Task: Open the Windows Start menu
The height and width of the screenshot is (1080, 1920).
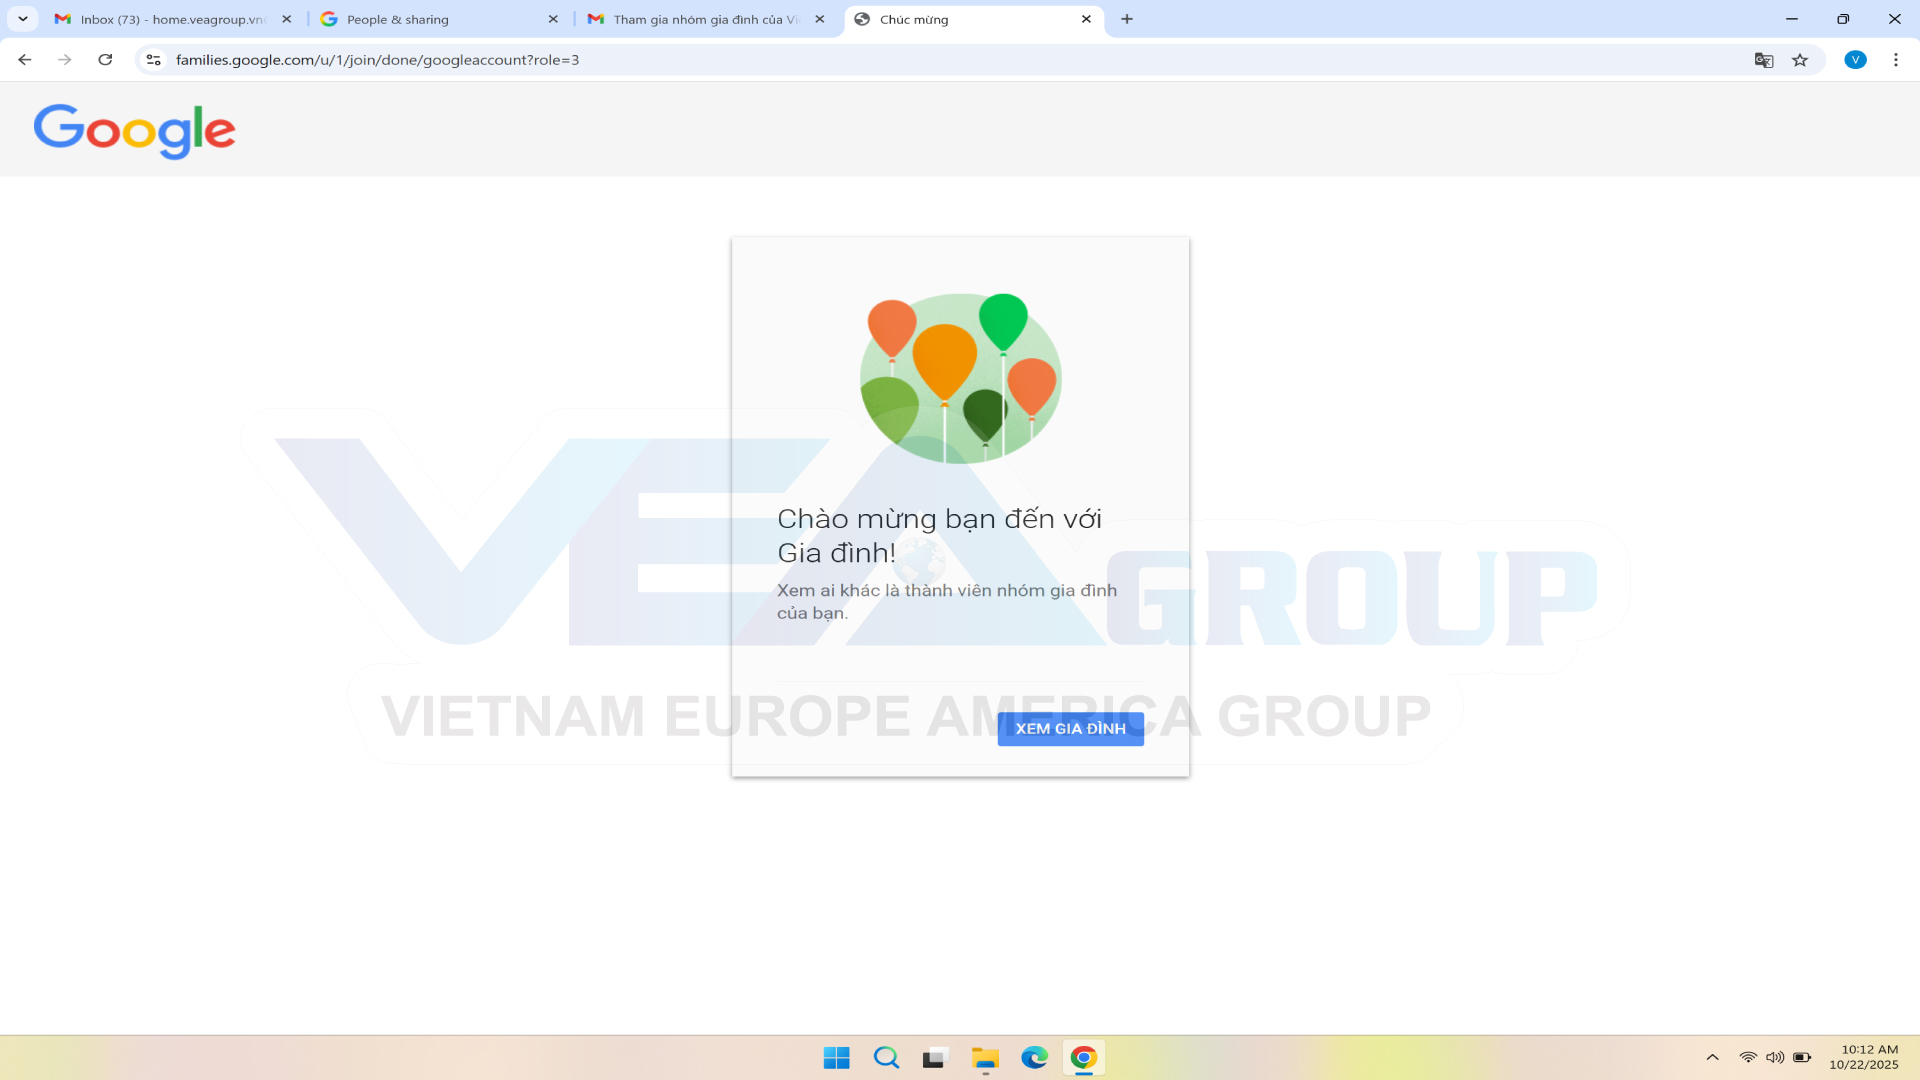Action: [x=836, y=1058]
